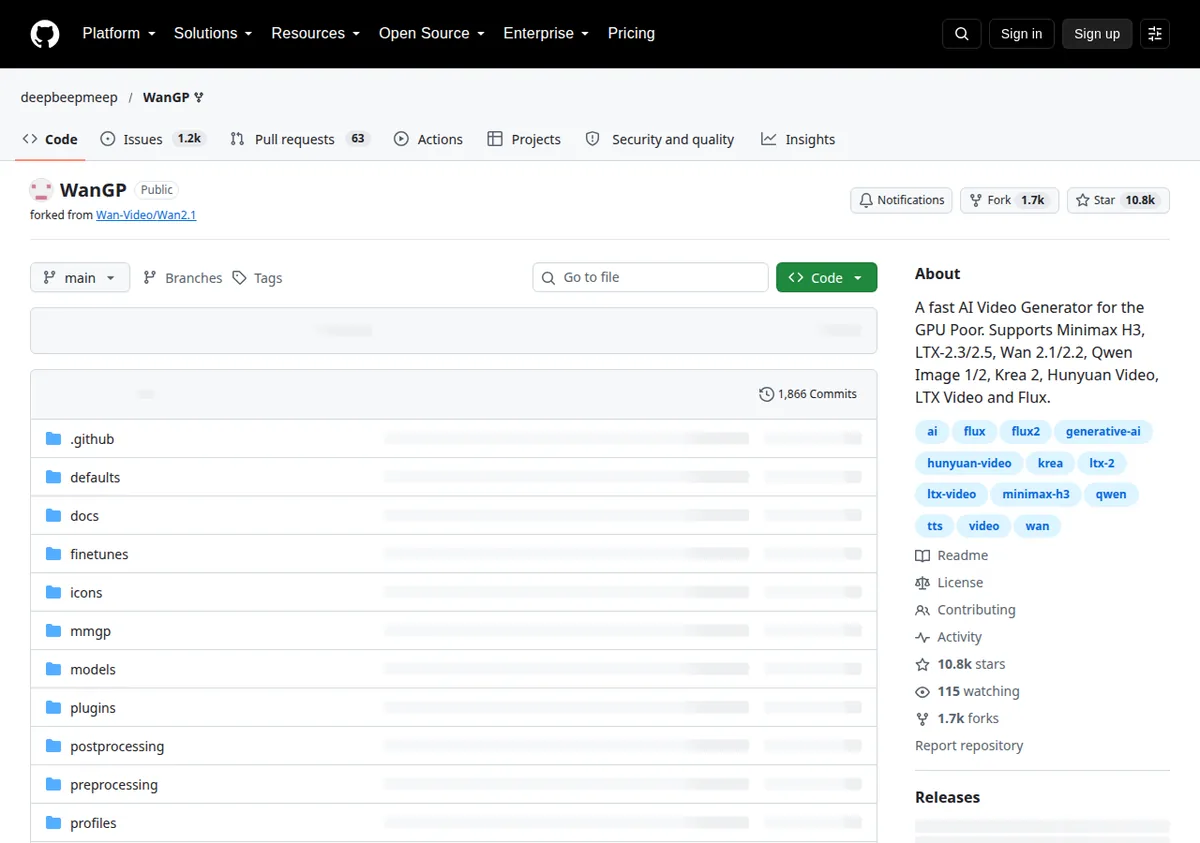Click the star icon beside 10.8k stars

[x=922, y=664]
